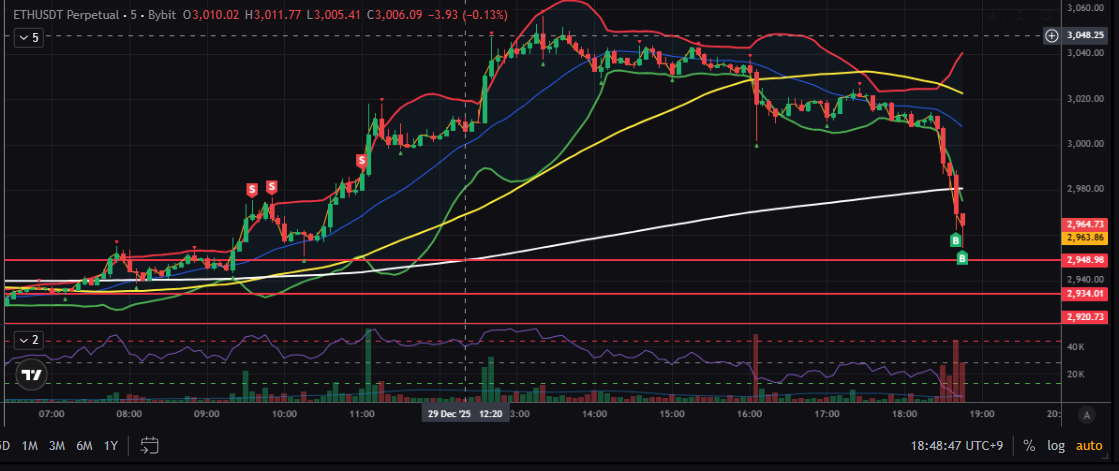
Task: Toggle the auto scale mode
Action: coord(1090,445)
